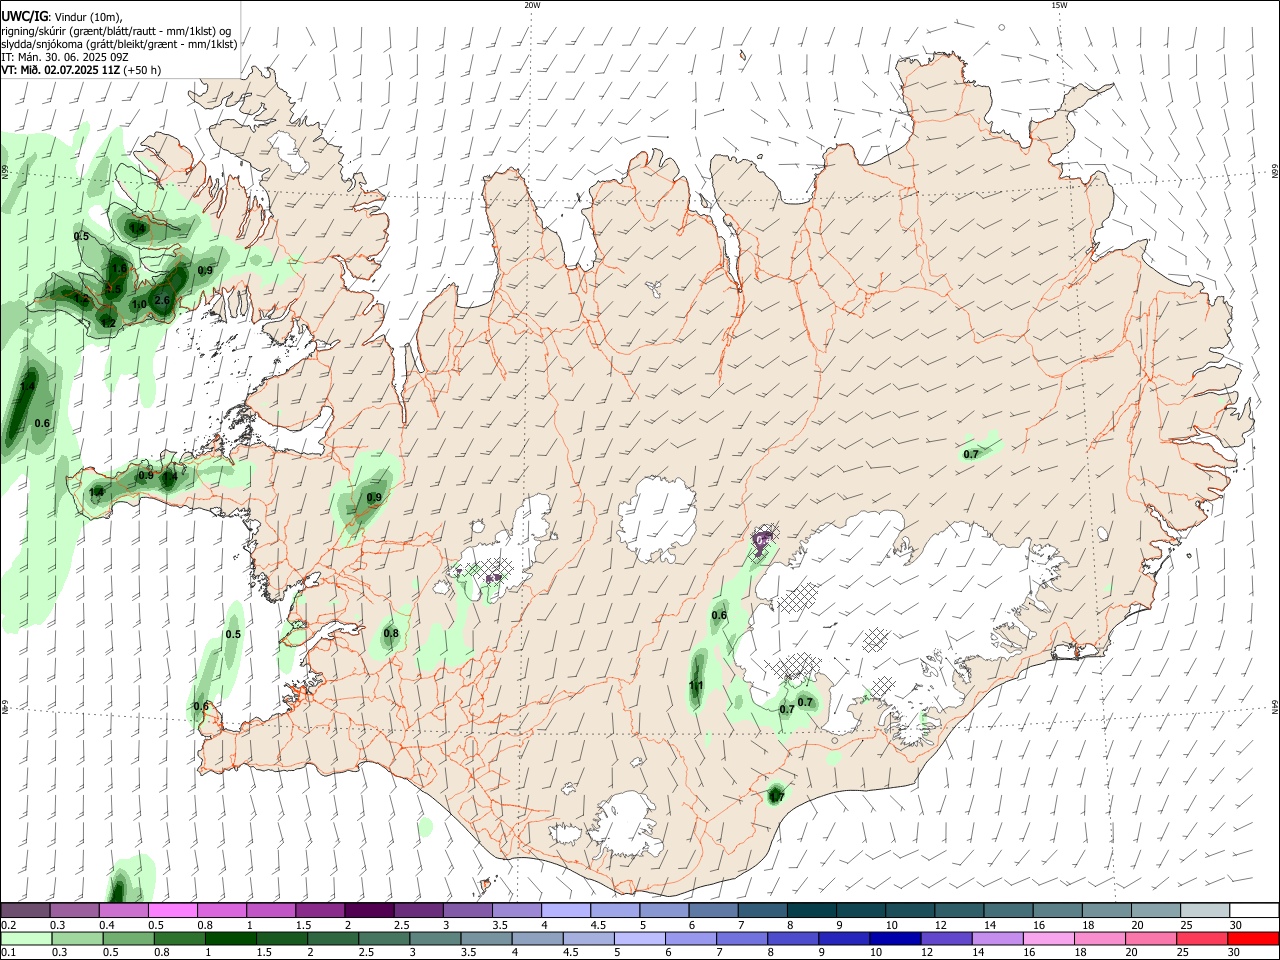This screenshot has width=1280, height=960.
Task: Click the '30' label in the snow legend's top row
Action: tap(1236, 925)
